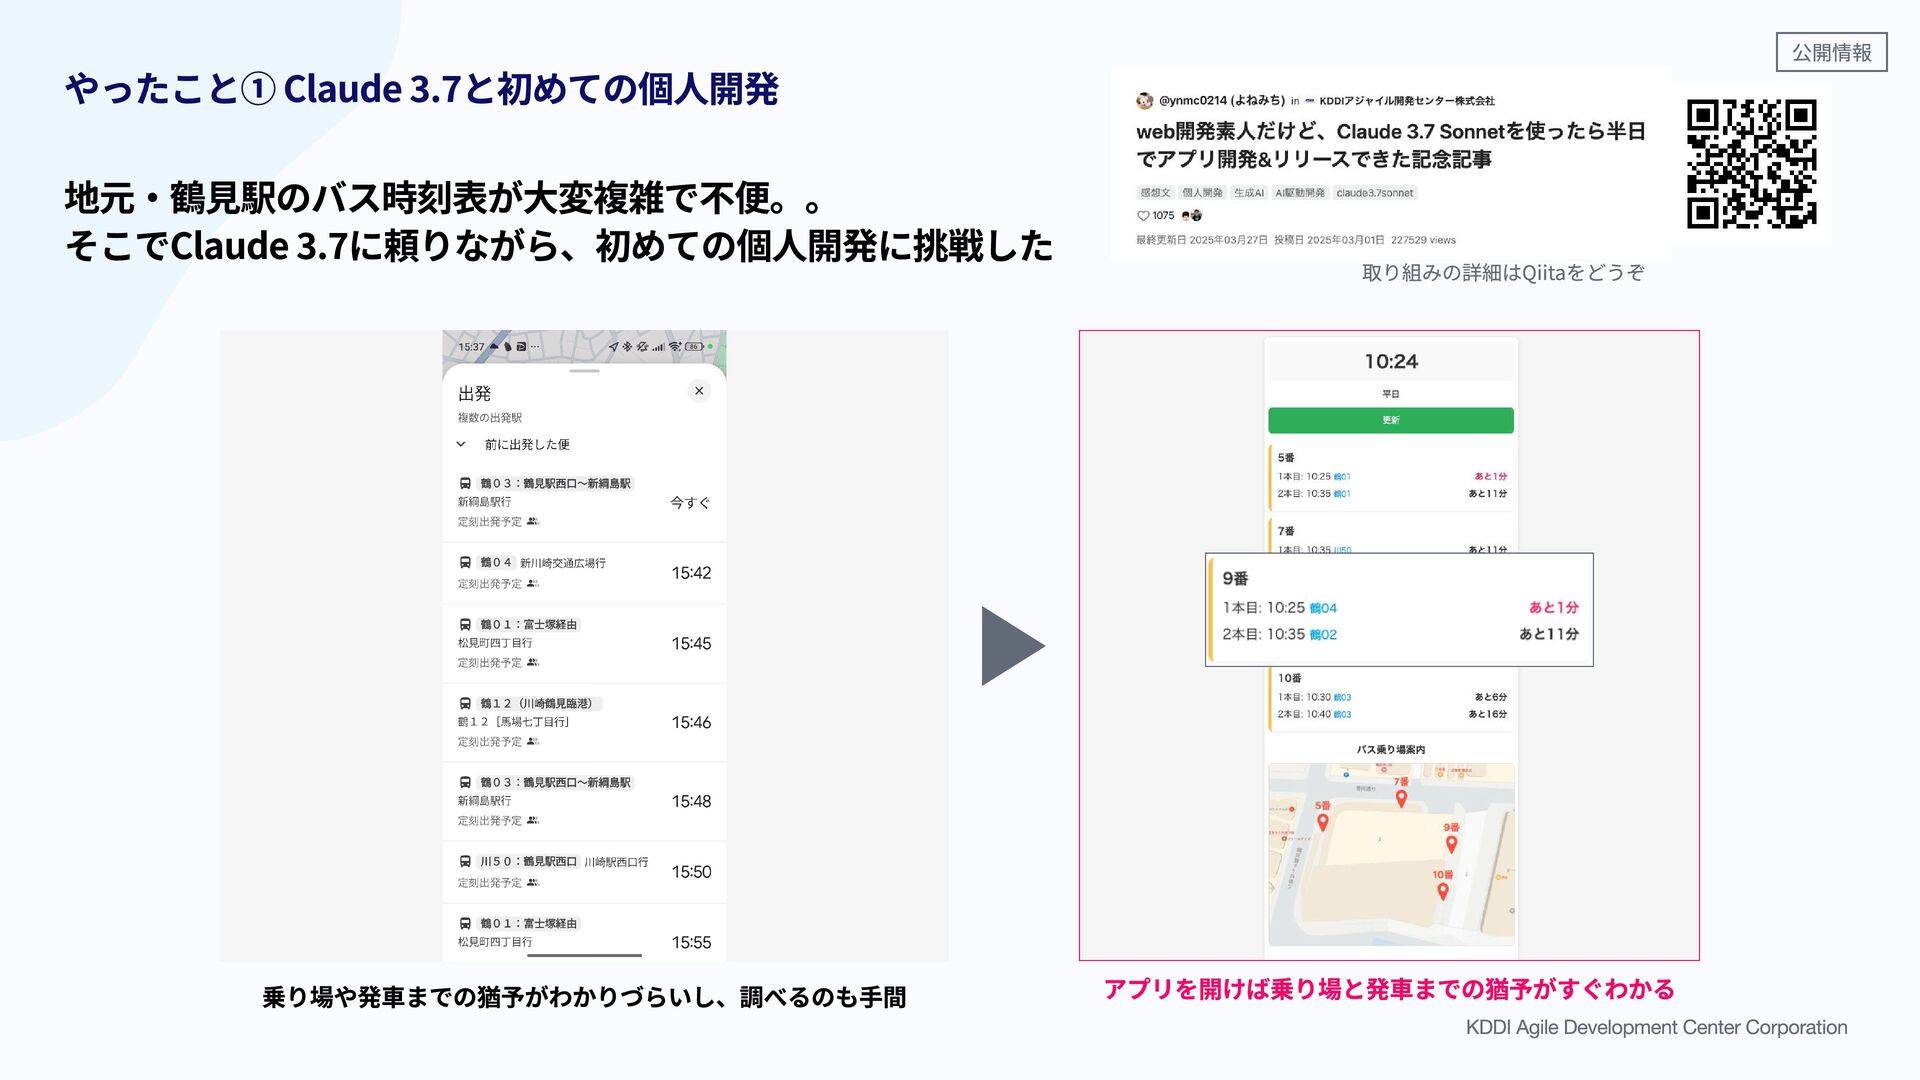Select the 個人開発 tag
1920x1080 pixels.
point(1201,193)
